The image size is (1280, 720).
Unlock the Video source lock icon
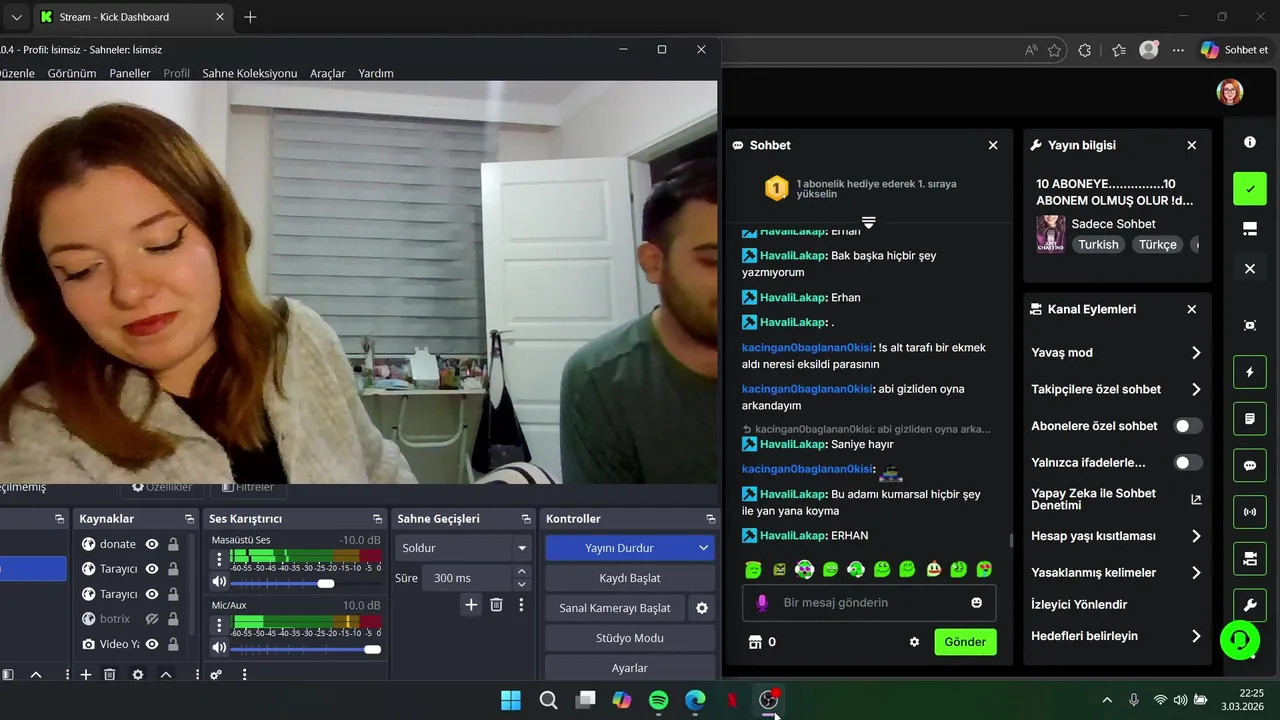(173, 644)
